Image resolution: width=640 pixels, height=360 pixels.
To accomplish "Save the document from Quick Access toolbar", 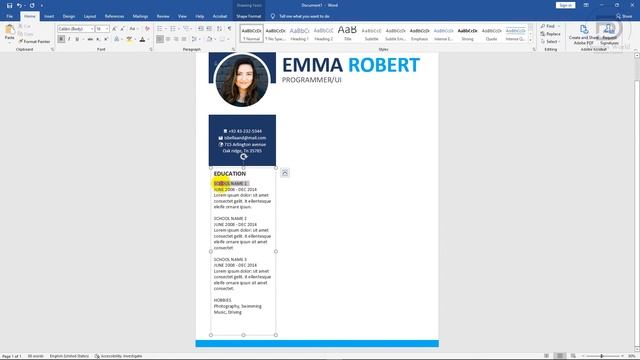I will click(9, 5).
